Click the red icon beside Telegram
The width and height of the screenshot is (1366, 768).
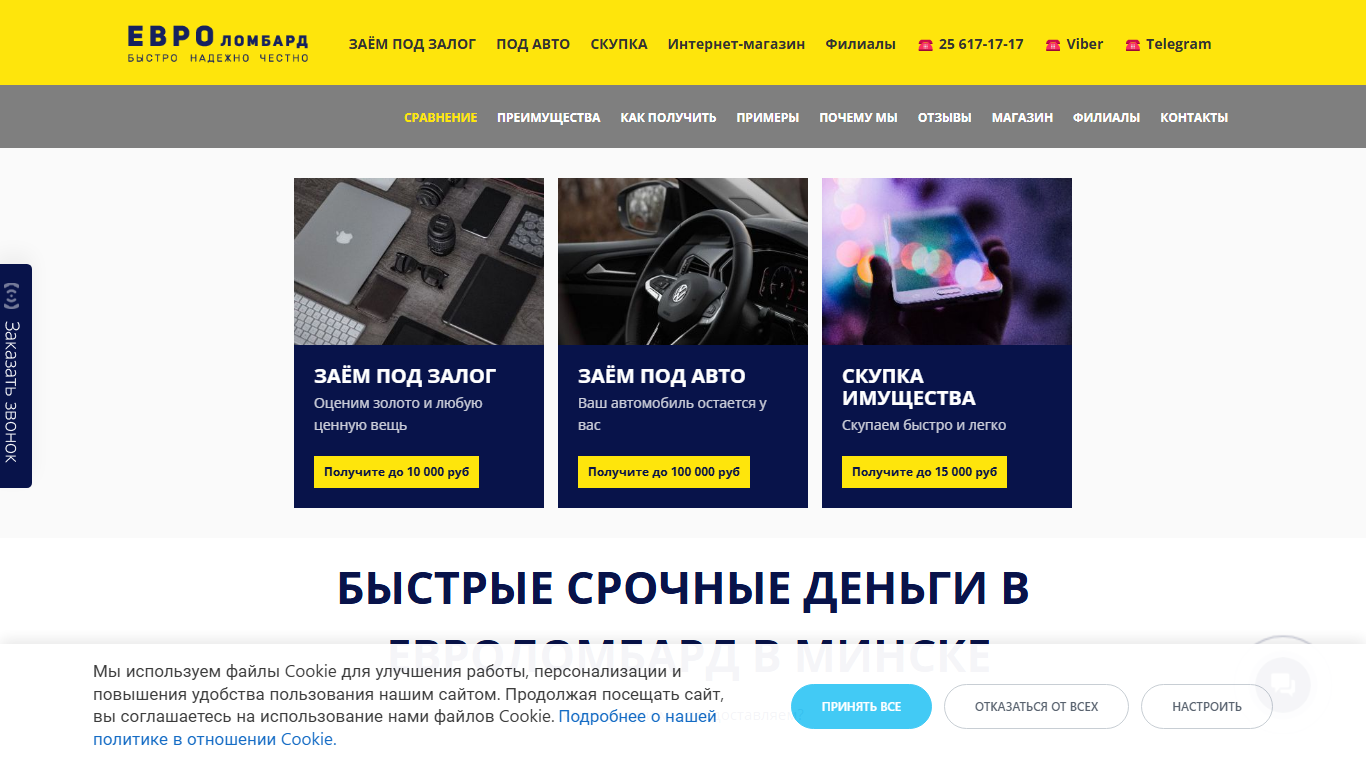(1132, 45)
